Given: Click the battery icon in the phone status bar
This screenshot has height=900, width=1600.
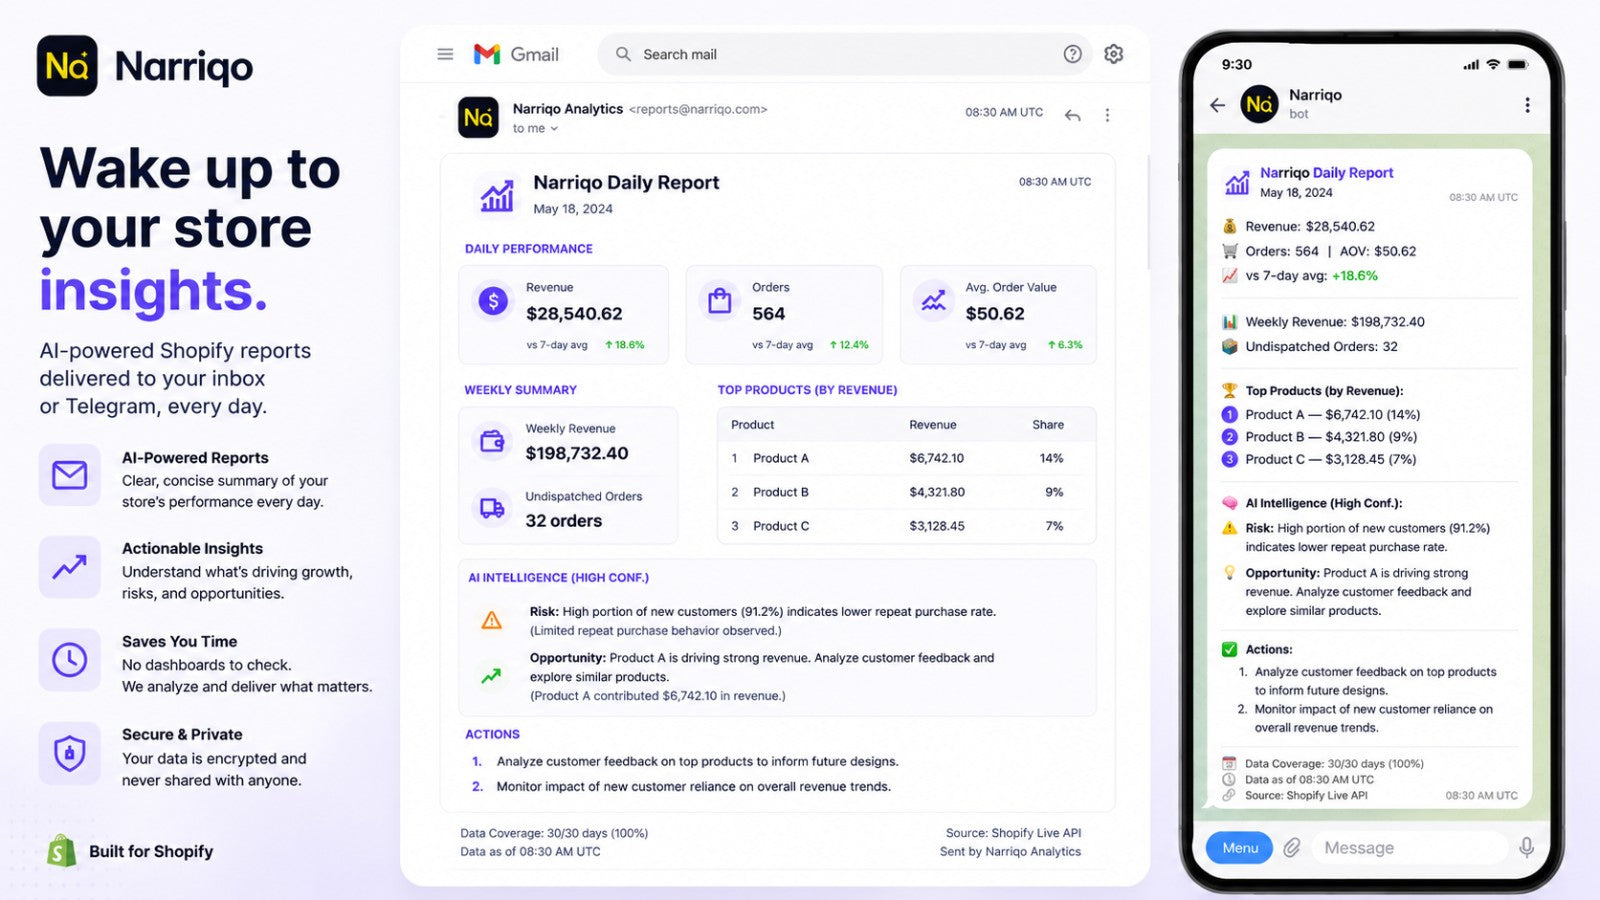Looking at the screenshot, I should [x=1517, y=64].
